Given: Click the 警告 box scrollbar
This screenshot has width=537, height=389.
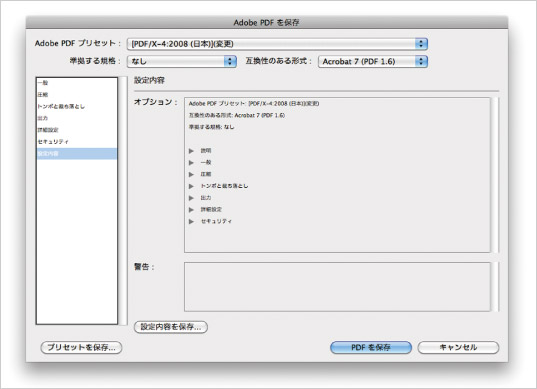Looking at the screenshot, I should (495, 287).
